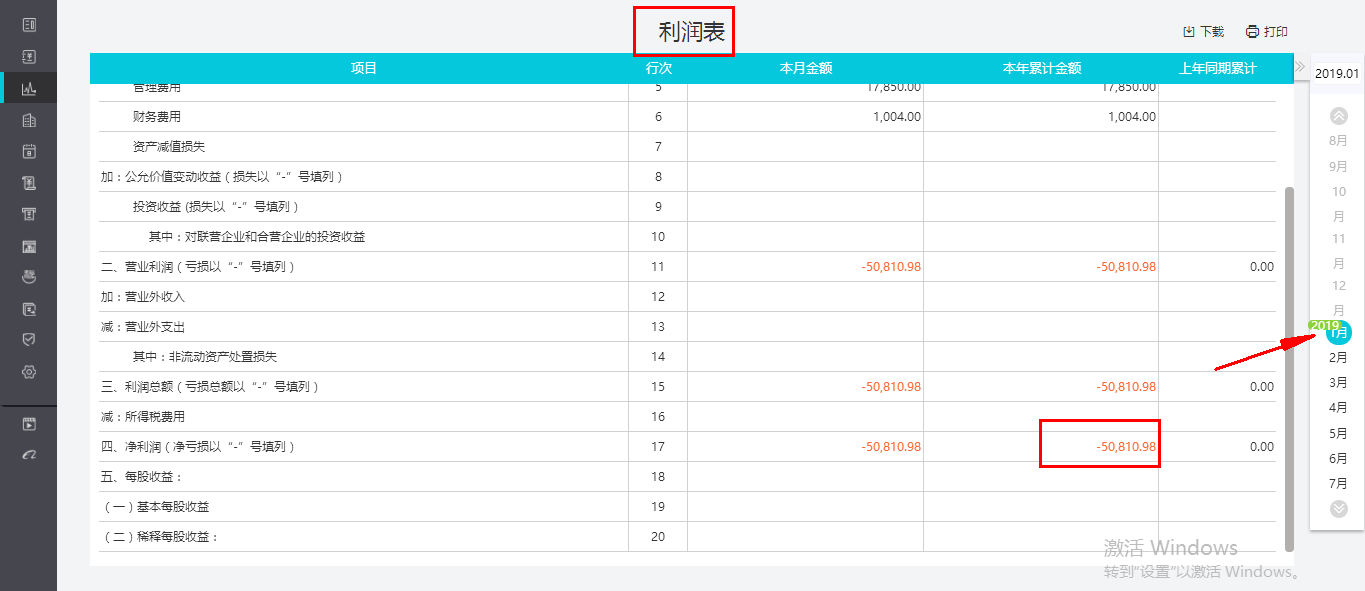Open the video play icon in sidebar
Viewport: 1365px width, 591px height.
click(x=29, y=424)
